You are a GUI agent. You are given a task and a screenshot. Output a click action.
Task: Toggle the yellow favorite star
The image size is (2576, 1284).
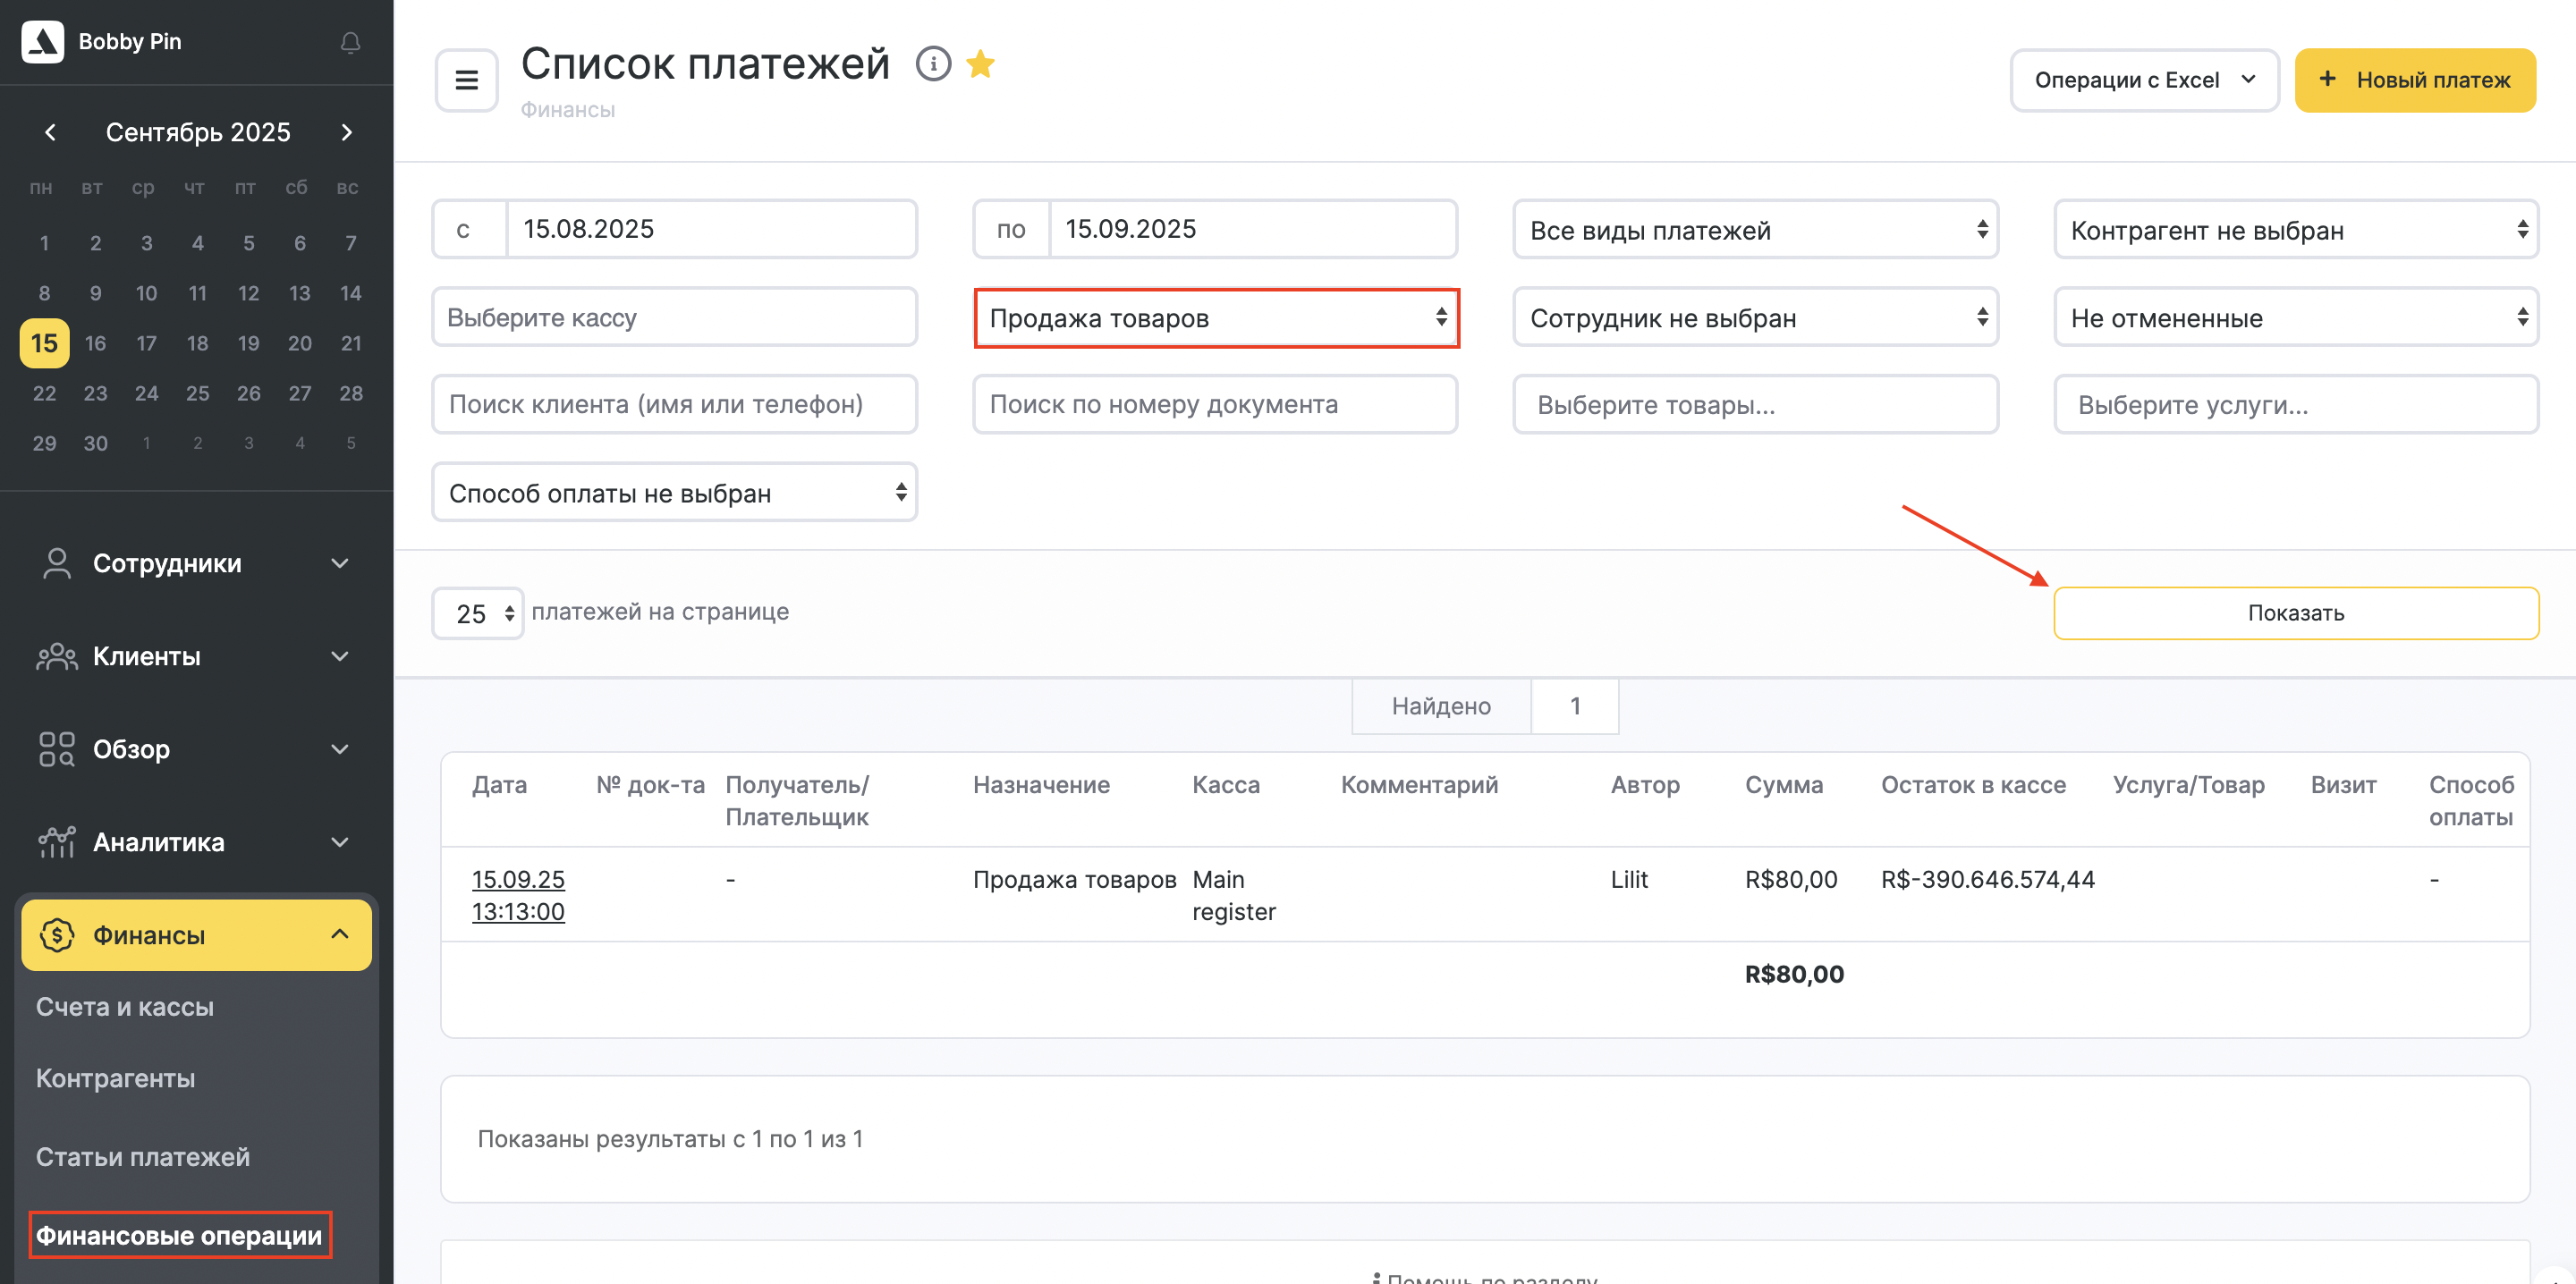pos(980,64)
